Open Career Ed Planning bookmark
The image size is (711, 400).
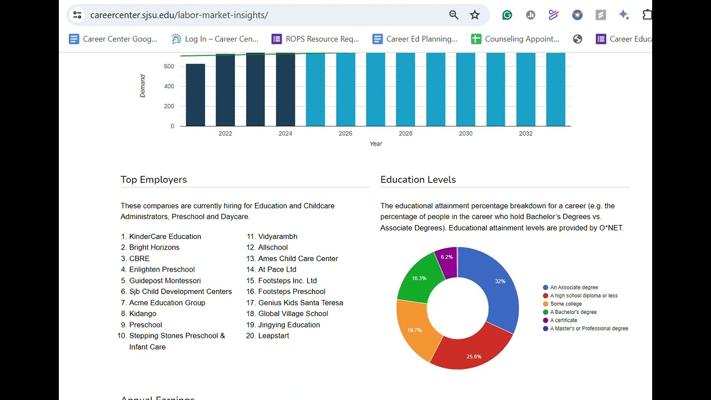[x=415, y=39]
